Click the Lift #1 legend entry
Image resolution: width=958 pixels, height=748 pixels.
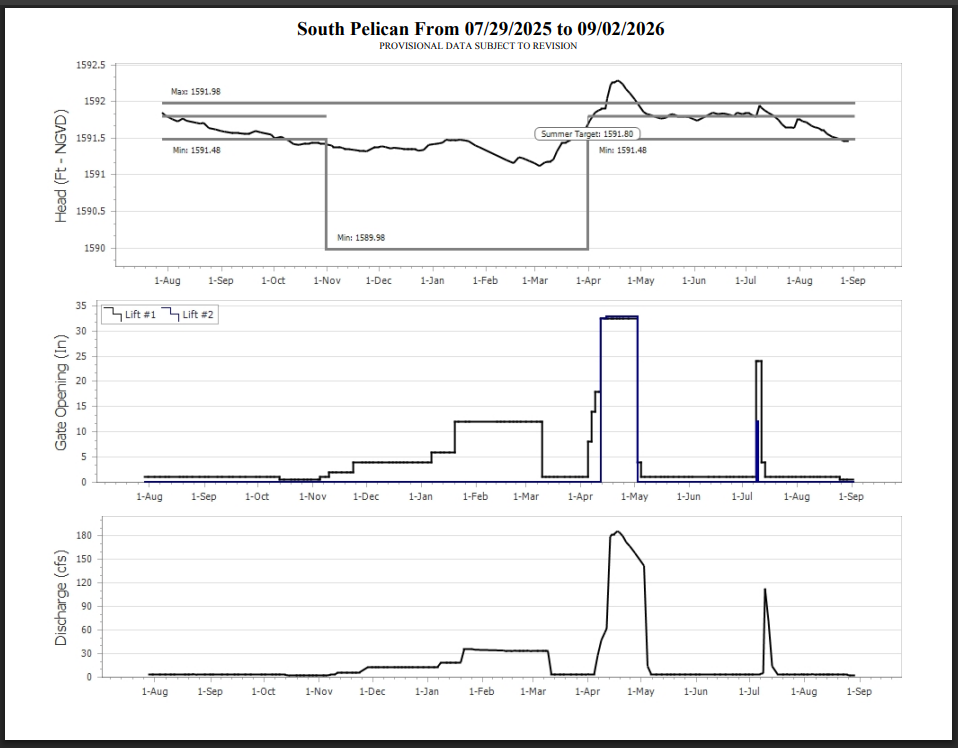click(130, 314)
